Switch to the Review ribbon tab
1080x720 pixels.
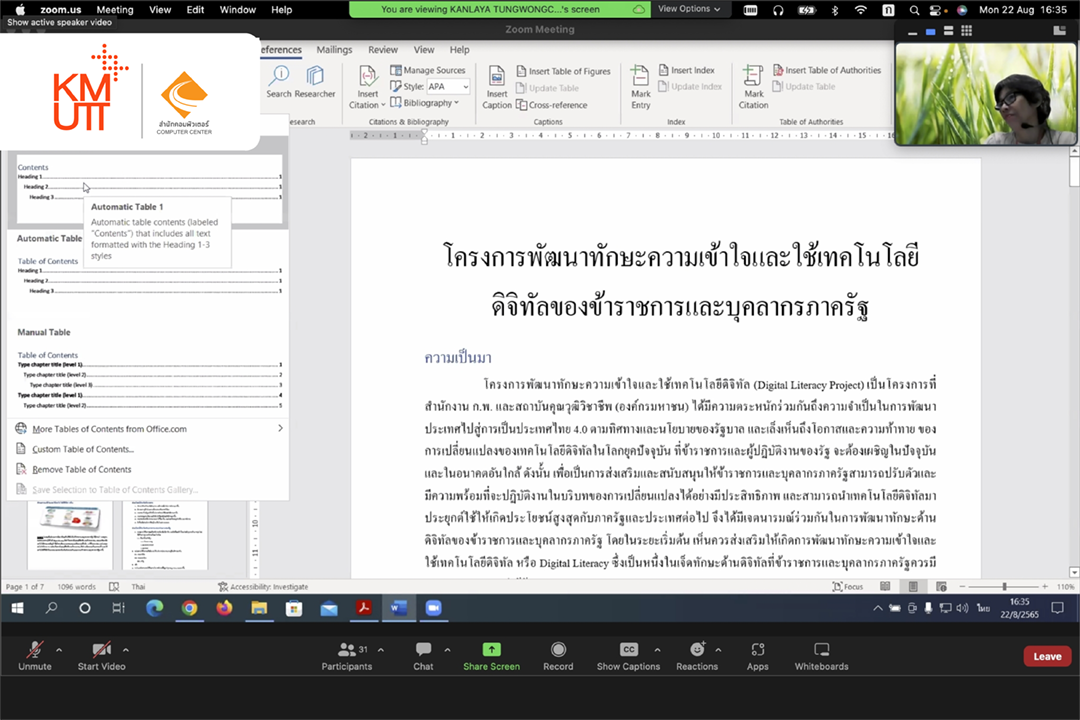pyautogui.click(x=383, y=50)
